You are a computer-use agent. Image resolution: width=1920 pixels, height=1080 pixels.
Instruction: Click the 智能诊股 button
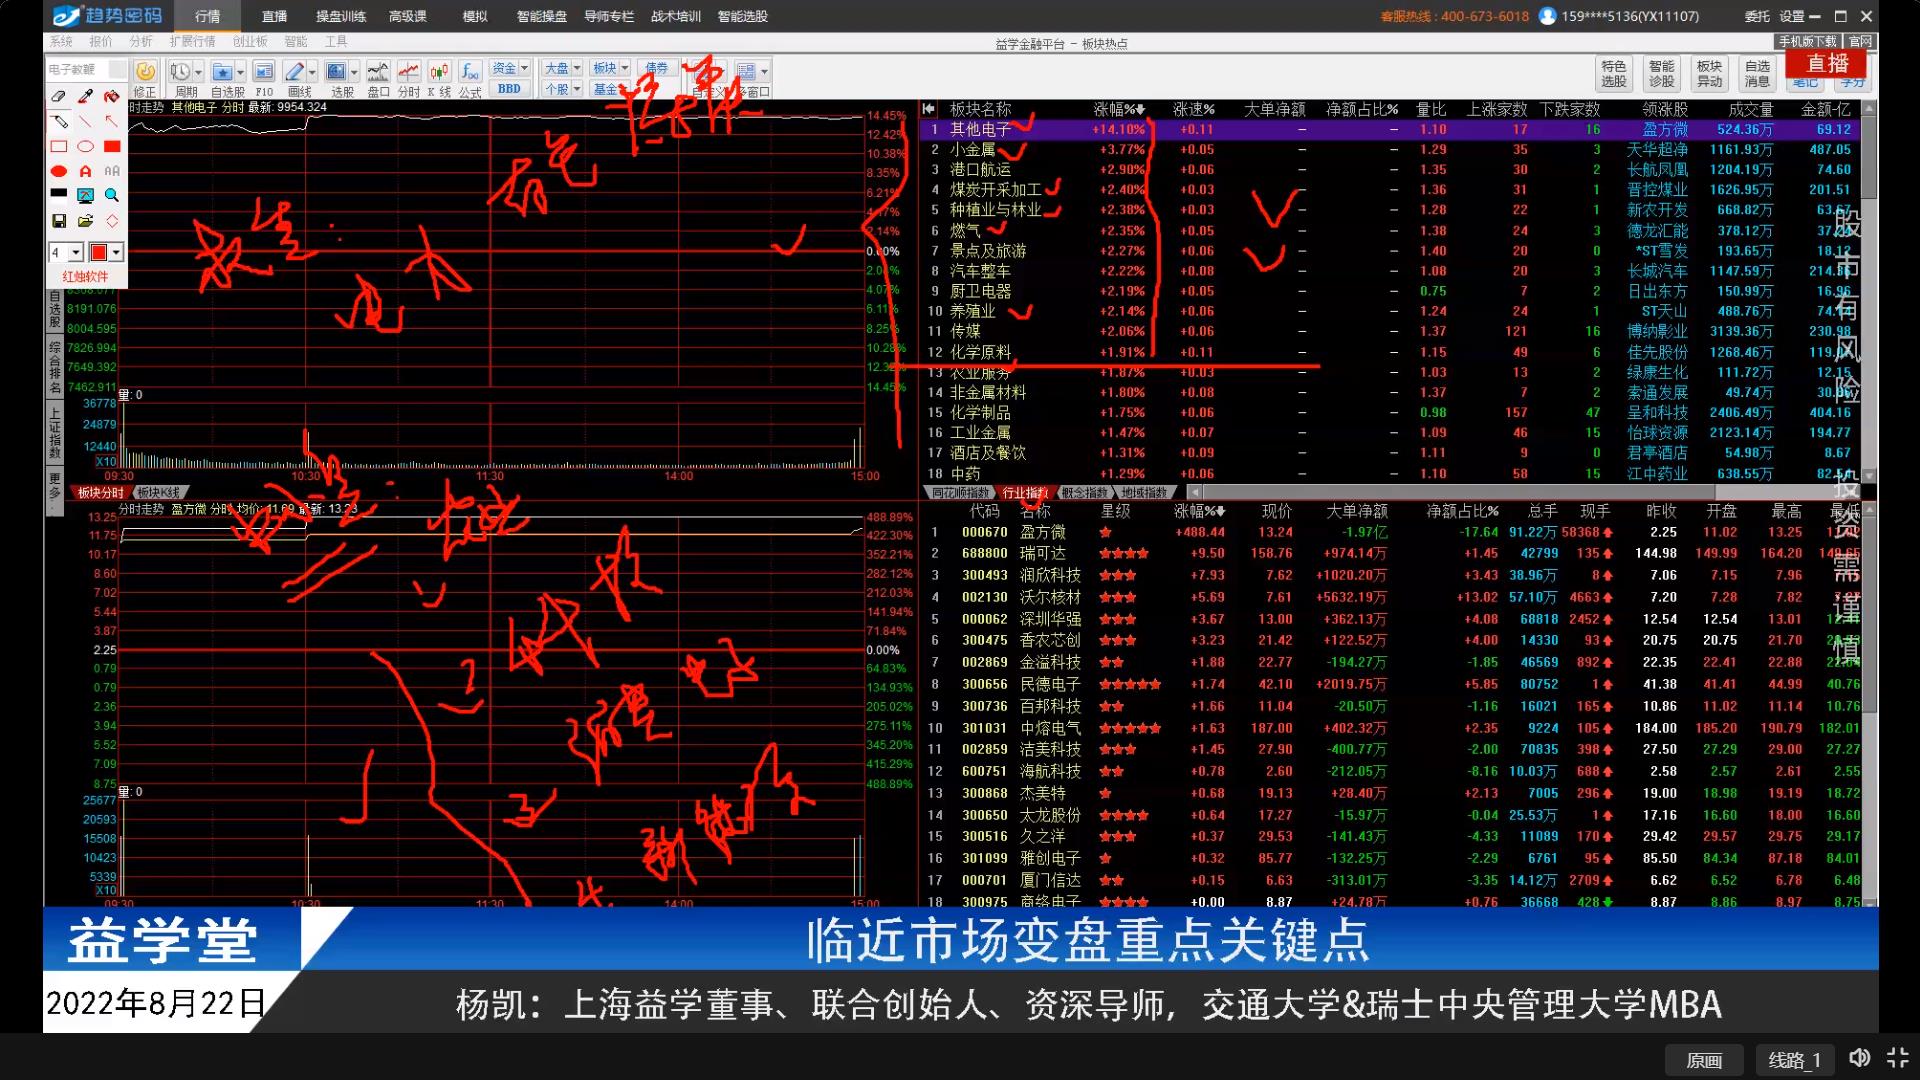(x=1662, y=74)
